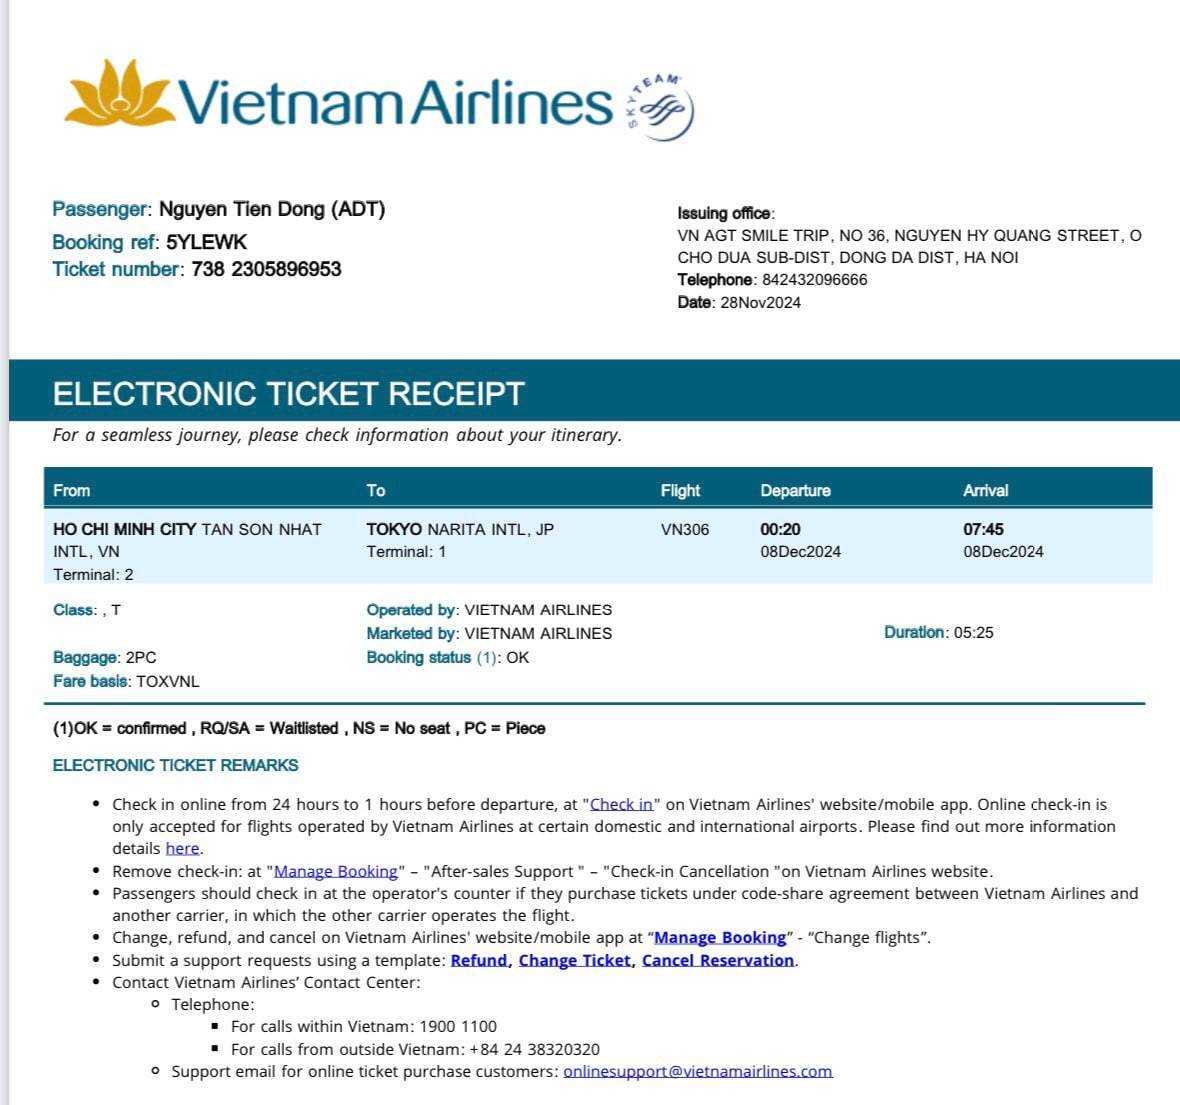The width and height of the screenshot is (1180, 1105).
Task: Select ticket number 738 2305896953
Action: pyautogui.click(x=266, y=269)
